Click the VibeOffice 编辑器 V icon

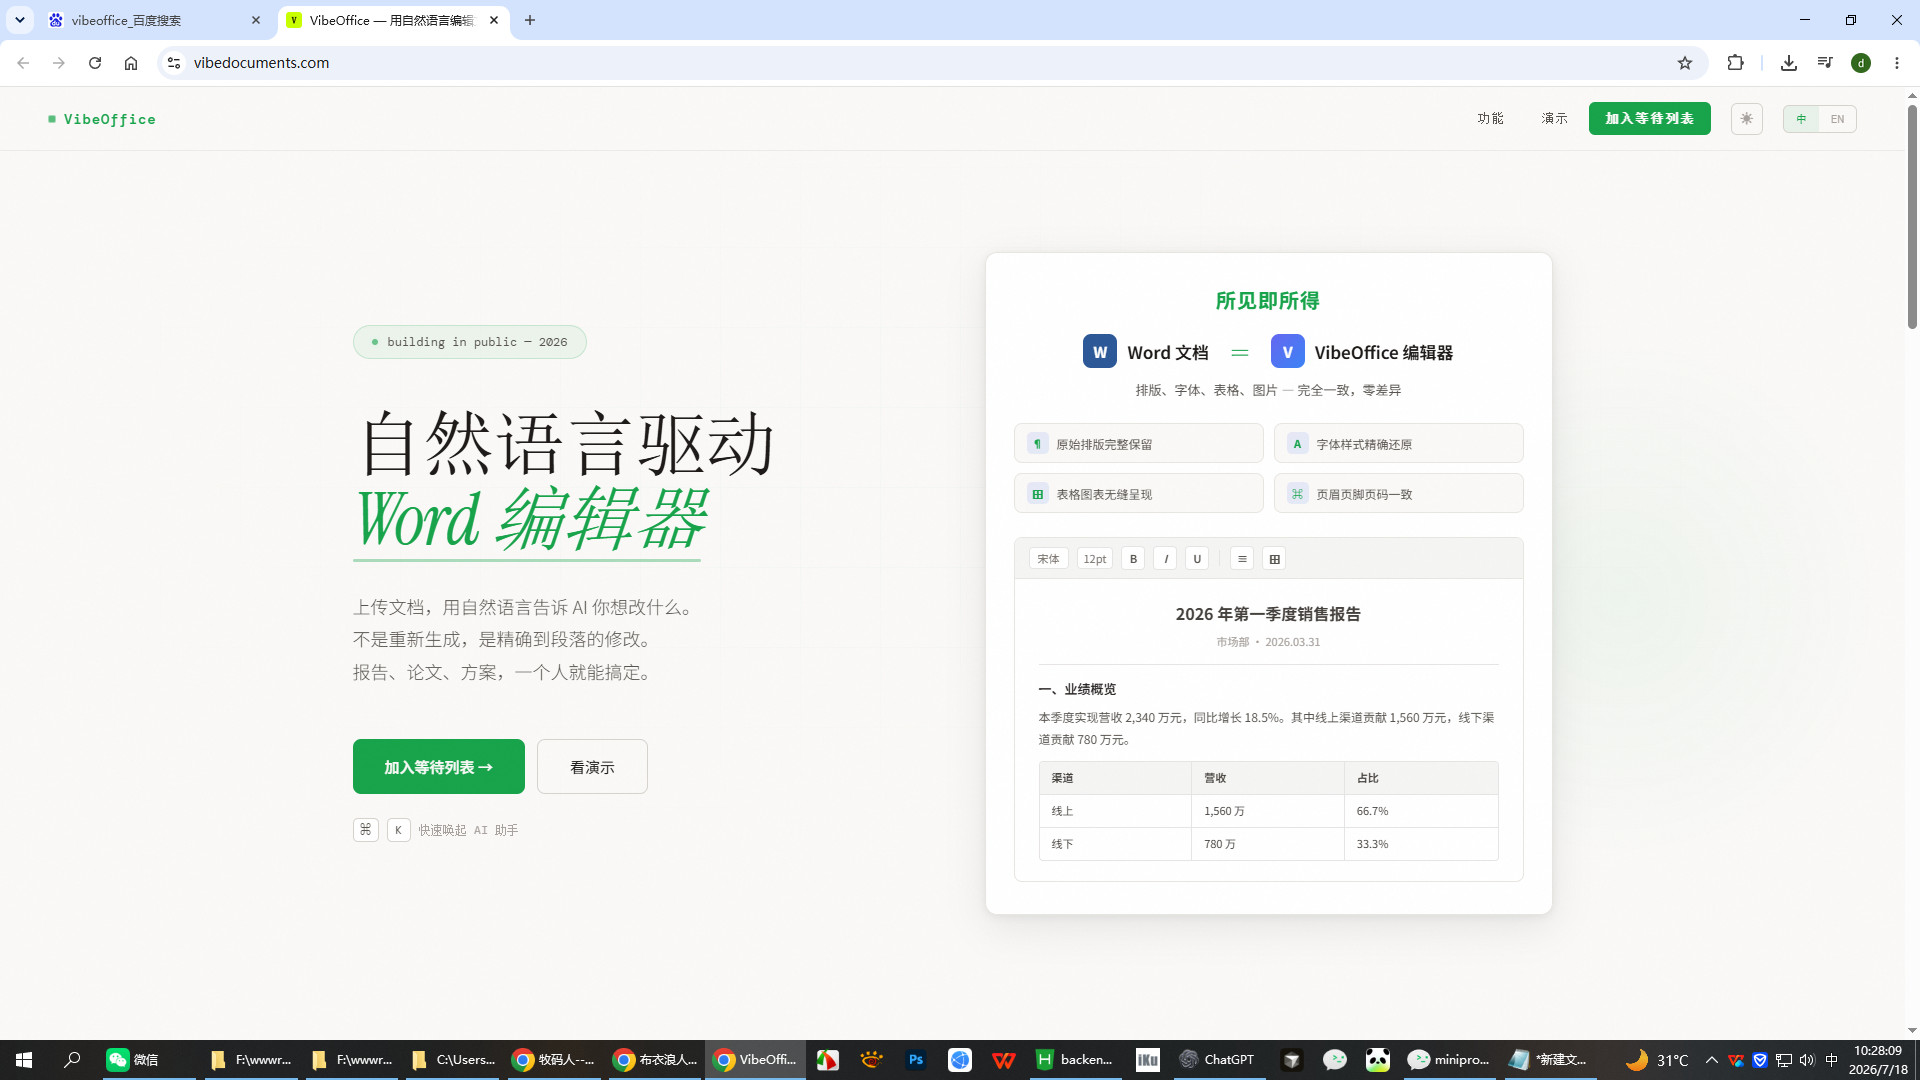point(1288,352)
